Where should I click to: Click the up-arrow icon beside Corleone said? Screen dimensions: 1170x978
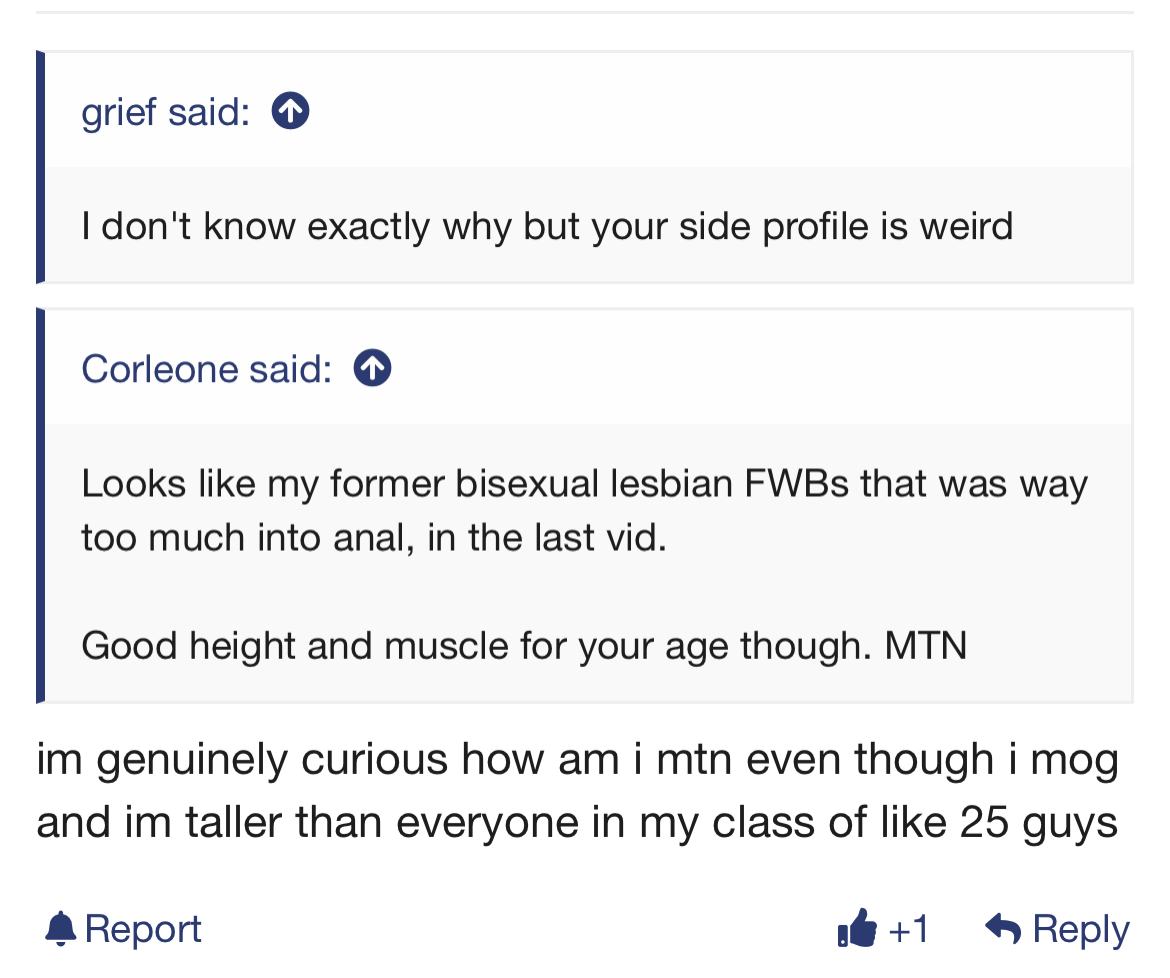point(372,368)
